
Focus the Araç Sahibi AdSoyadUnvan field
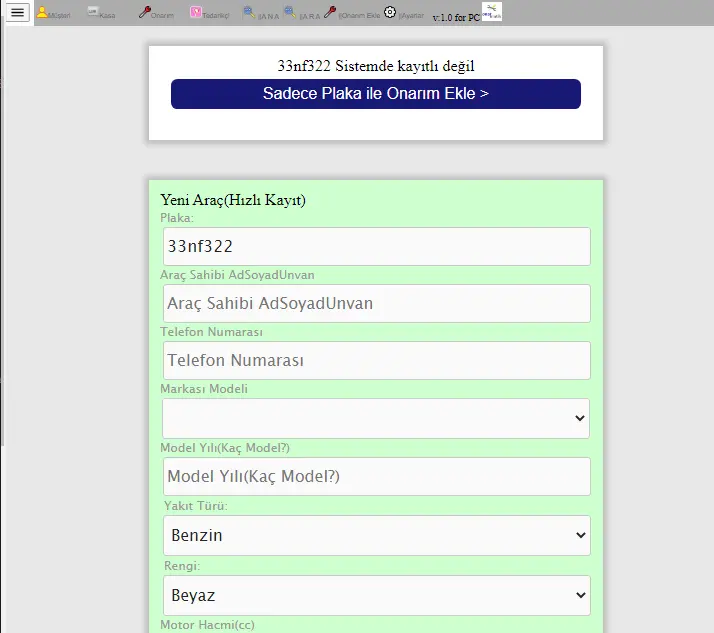pyautogui.click(x=376, y=303)
